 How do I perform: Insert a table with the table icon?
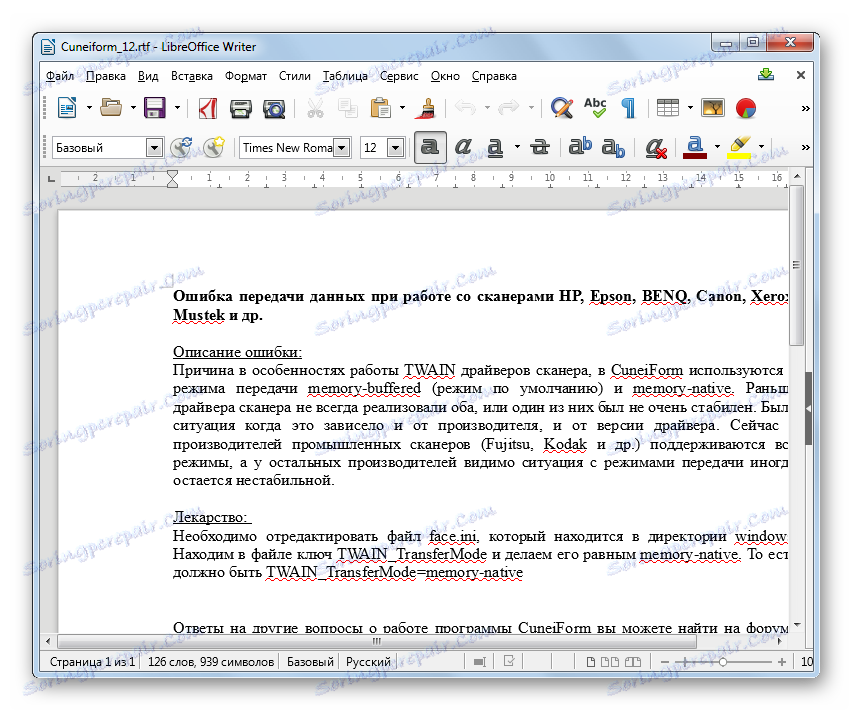point(667,108)
